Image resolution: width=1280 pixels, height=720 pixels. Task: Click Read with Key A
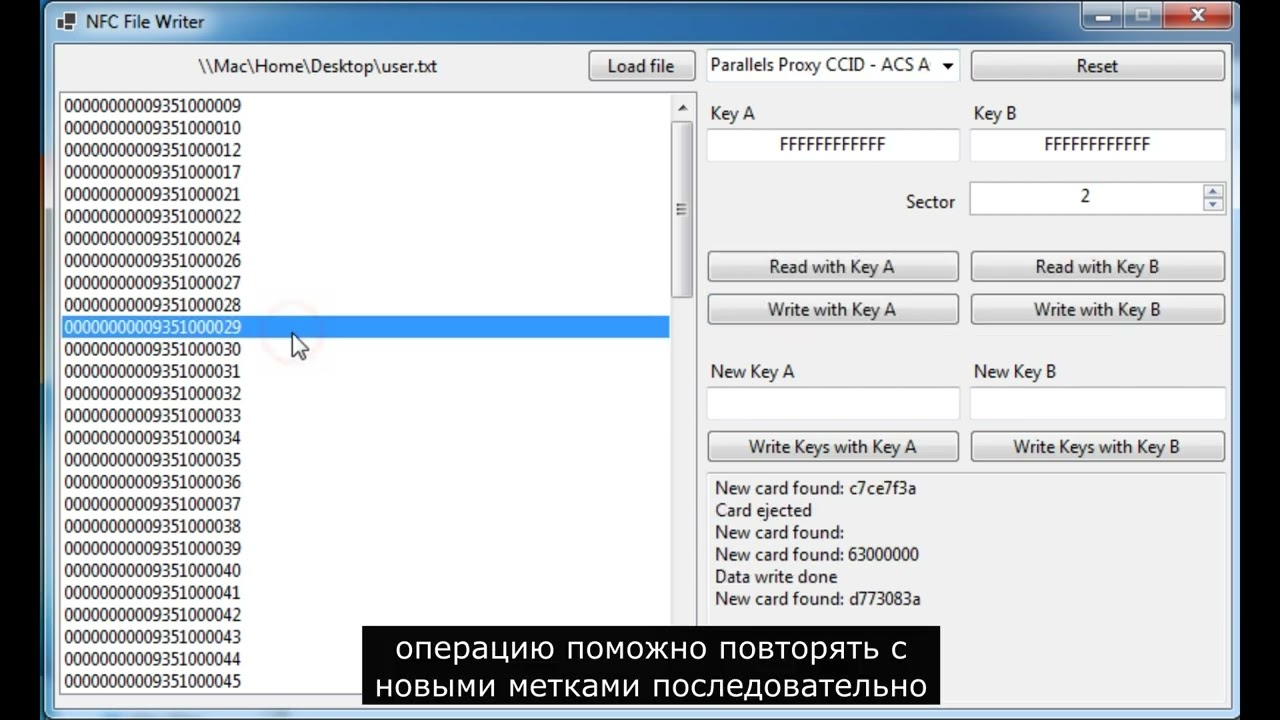pos(832,267)
